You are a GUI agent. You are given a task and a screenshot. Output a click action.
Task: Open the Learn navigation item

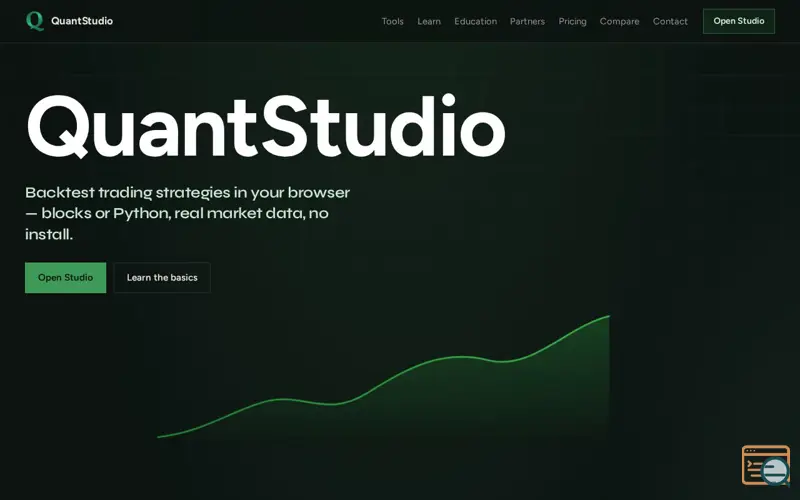tap(429, 21)
